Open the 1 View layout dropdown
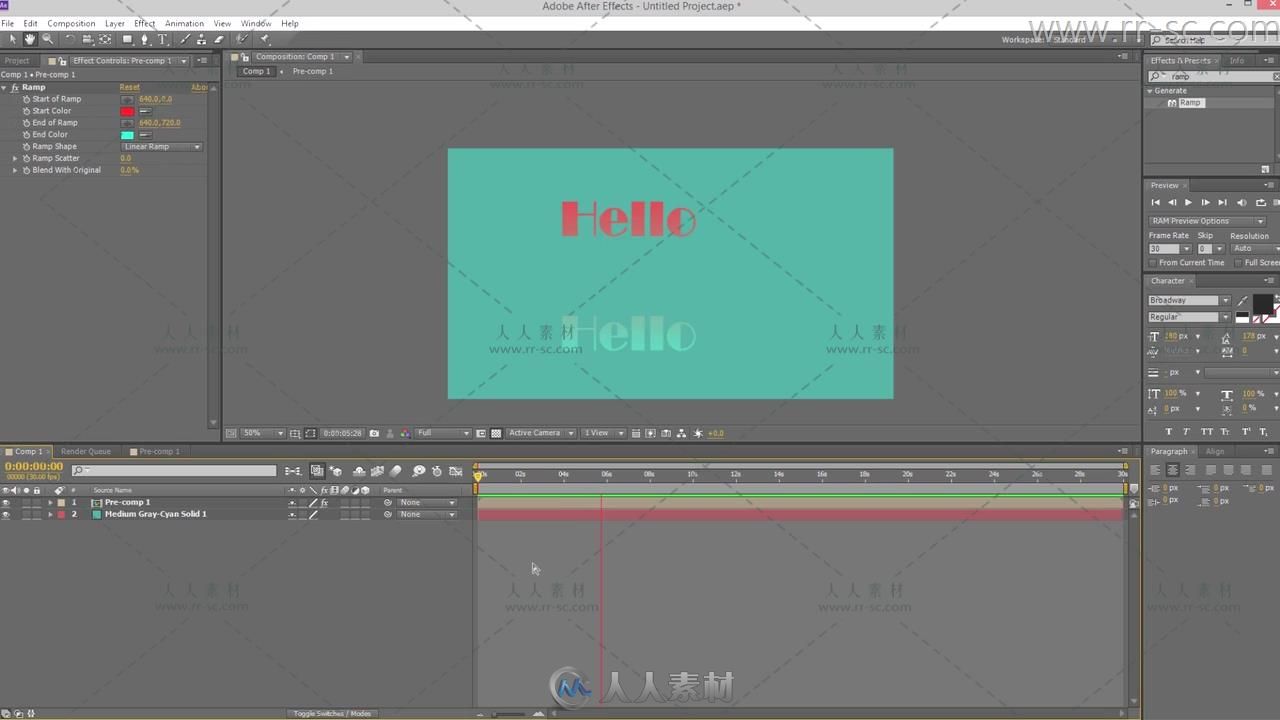Screen dimensions: 1280x720 click(x=604, y=433)
